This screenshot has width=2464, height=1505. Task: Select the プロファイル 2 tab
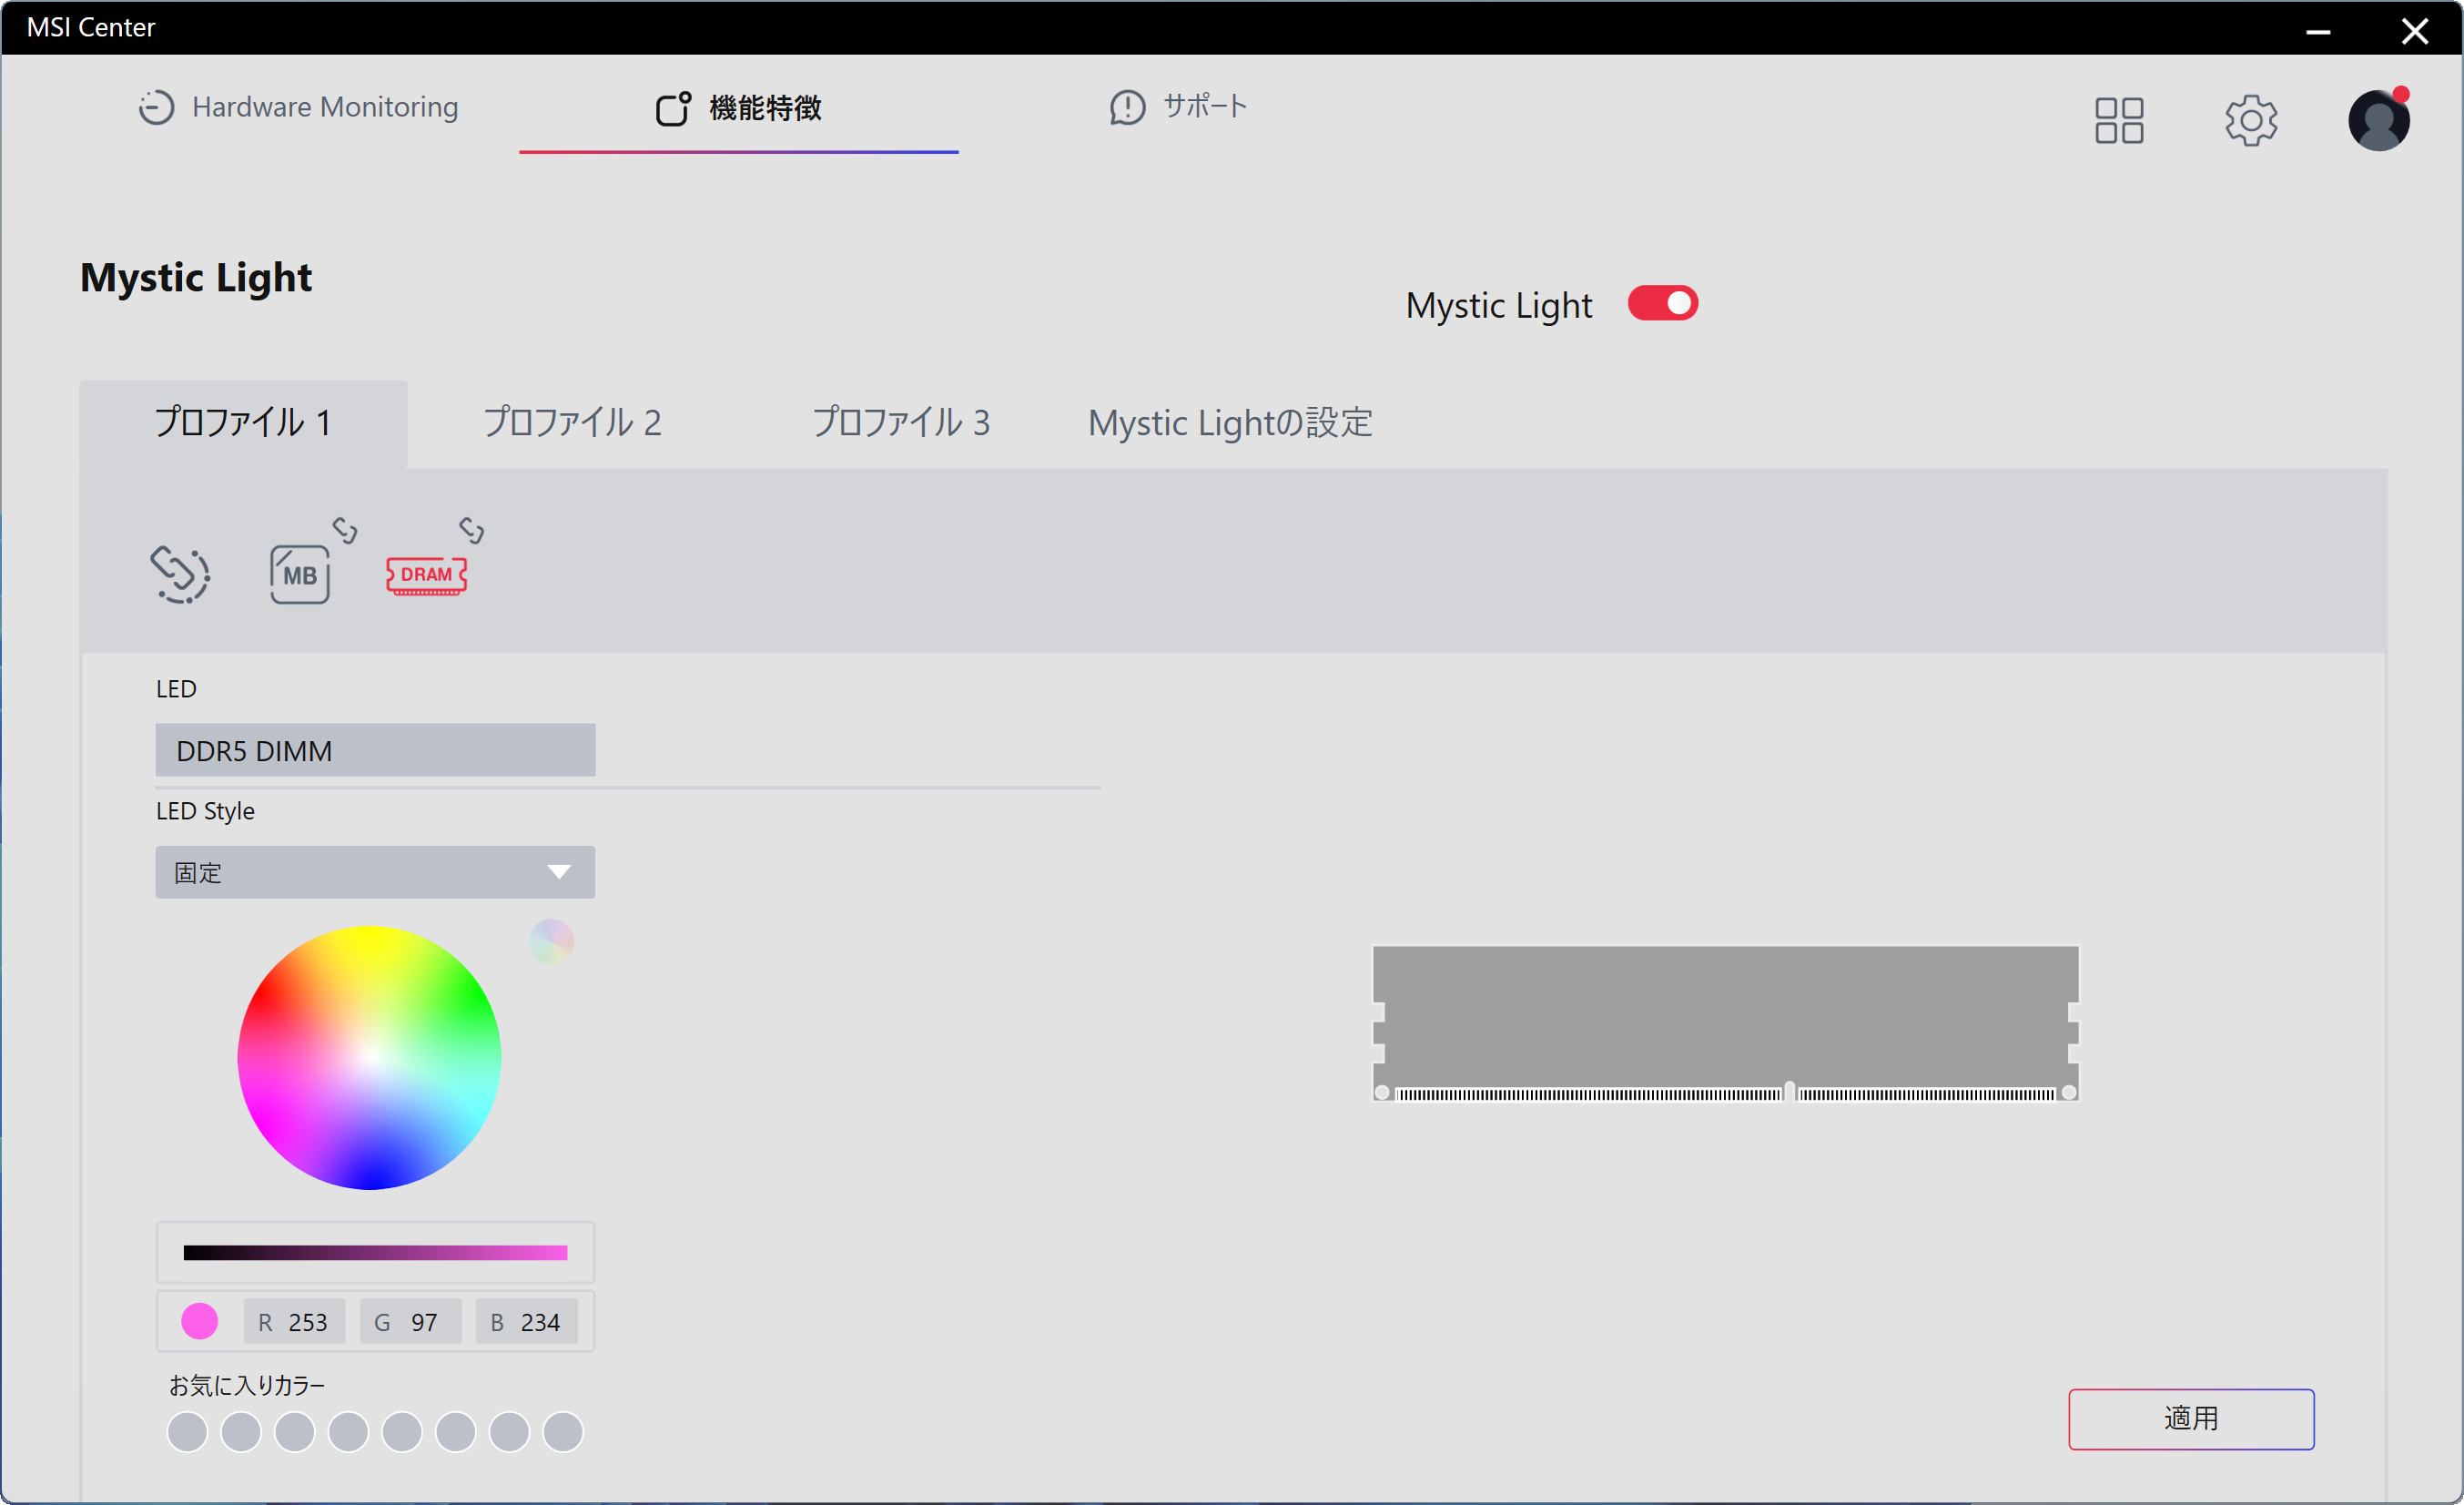572,423
